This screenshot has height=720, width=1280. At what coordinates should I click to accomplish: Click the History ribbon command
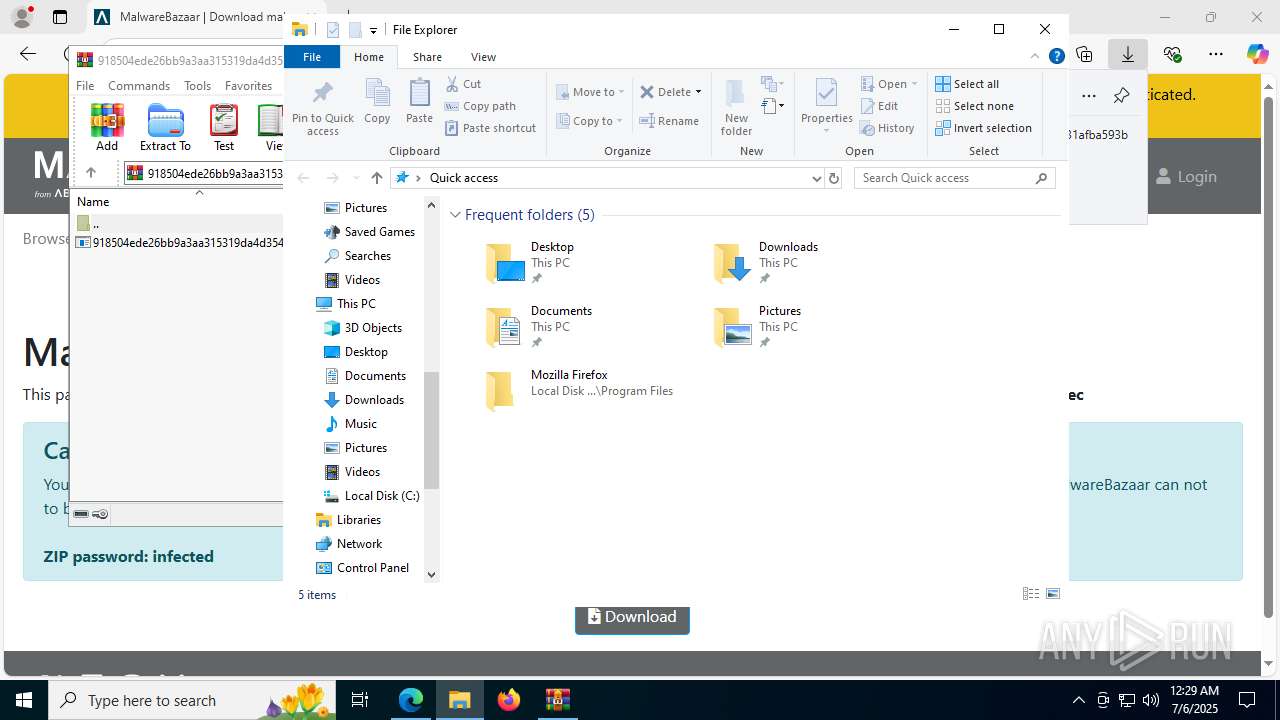click(887, 128)
